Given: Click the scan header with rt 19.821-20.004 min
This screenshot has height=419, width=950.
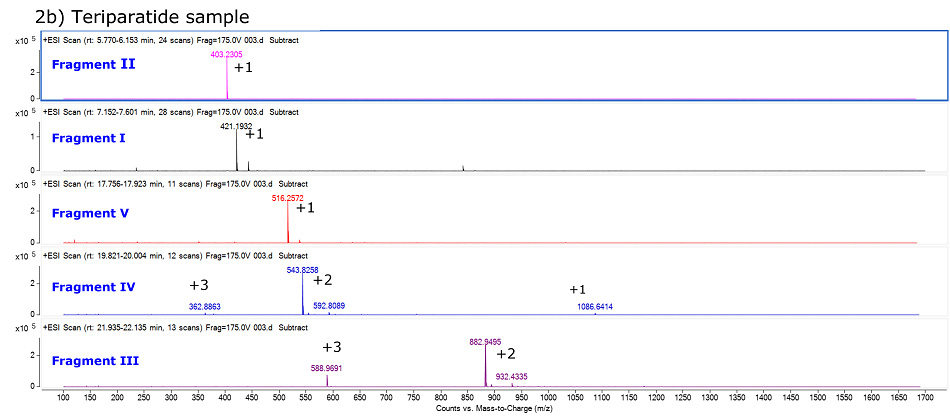Looking at the screenshot, I should point(176,256).
